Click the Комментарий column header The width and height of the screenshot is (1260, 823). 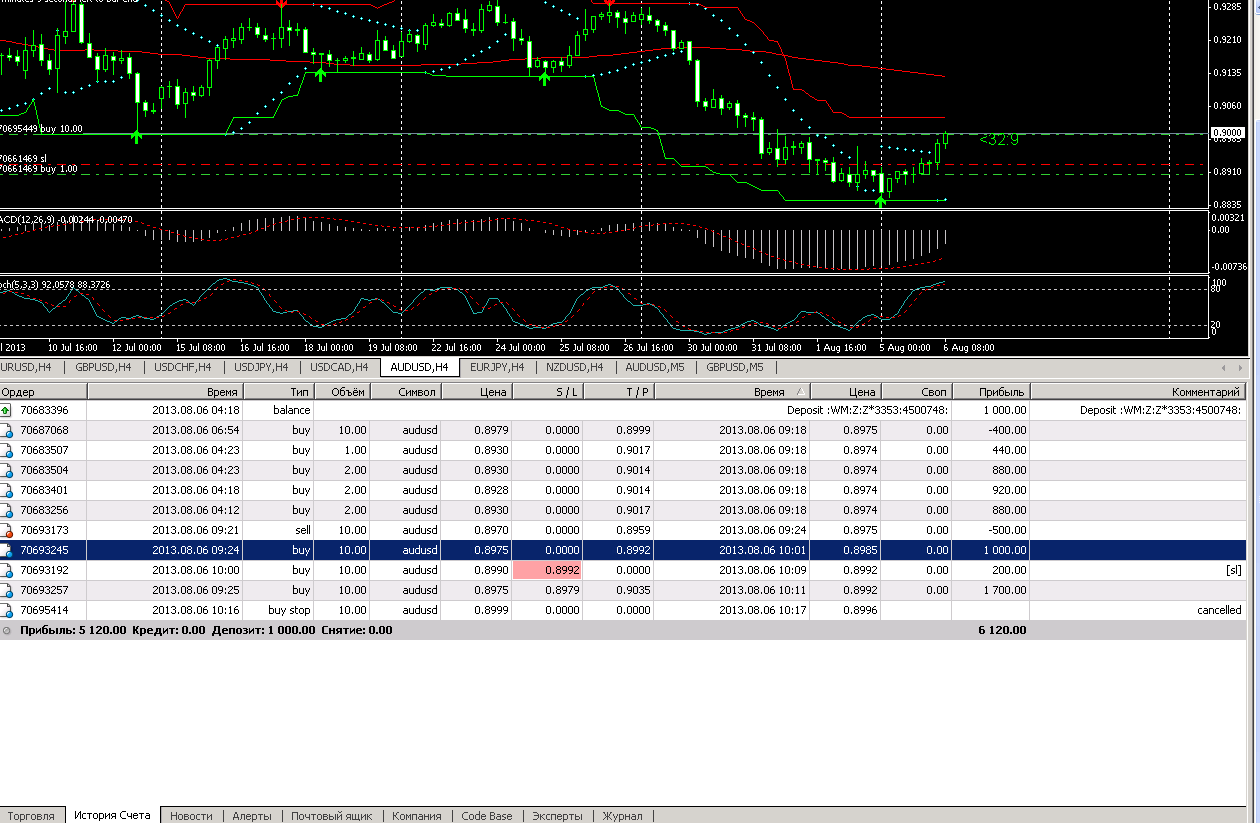point(1138,392)
